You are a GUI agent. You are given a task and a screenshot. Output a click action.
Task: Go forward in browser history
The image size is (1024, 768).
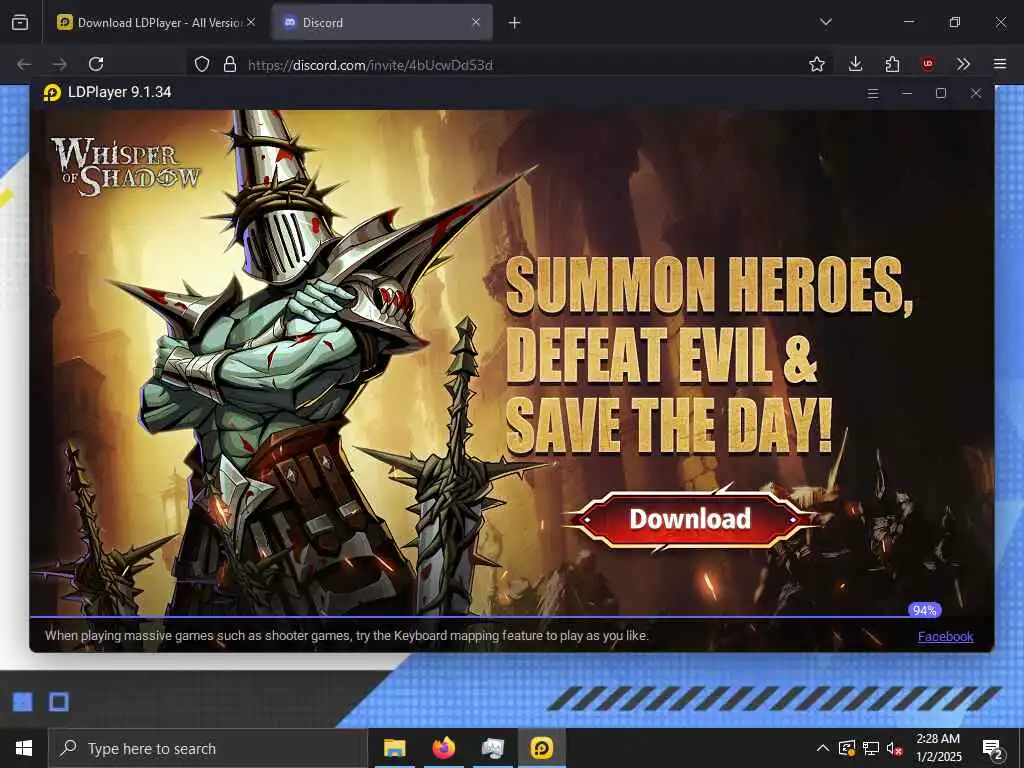[x=59, y=64]
